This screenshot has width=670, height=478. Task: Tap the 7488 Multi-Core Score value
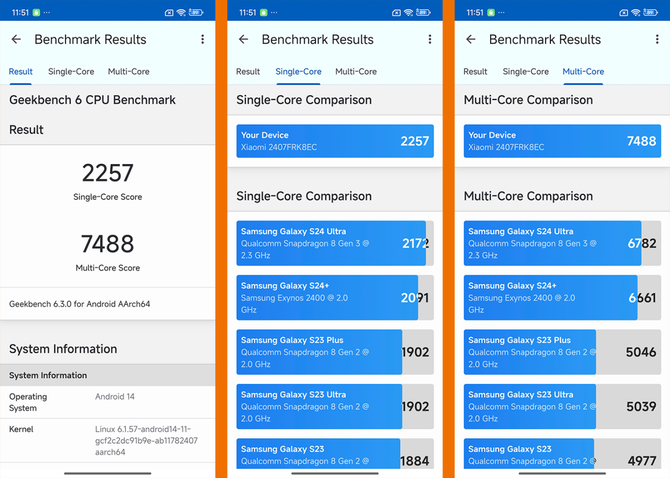[108, 243]
